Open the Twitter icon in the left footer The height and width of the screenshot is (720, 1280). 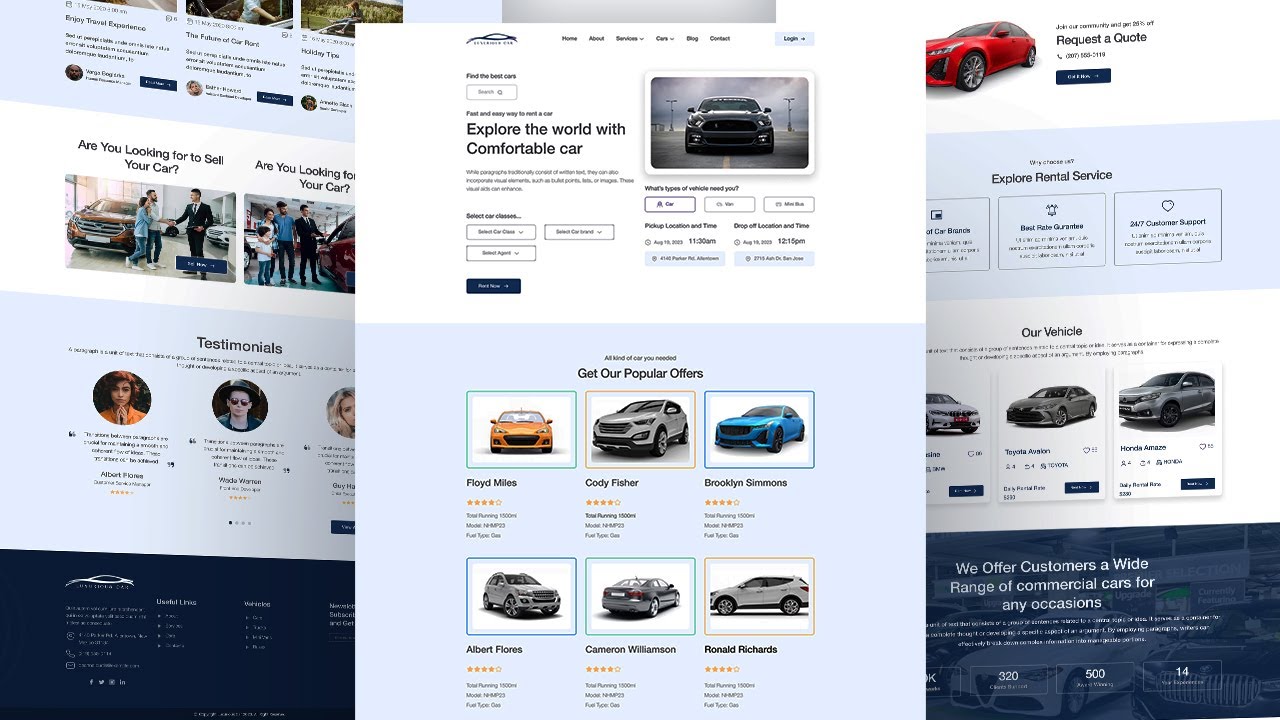pos(101,682)
